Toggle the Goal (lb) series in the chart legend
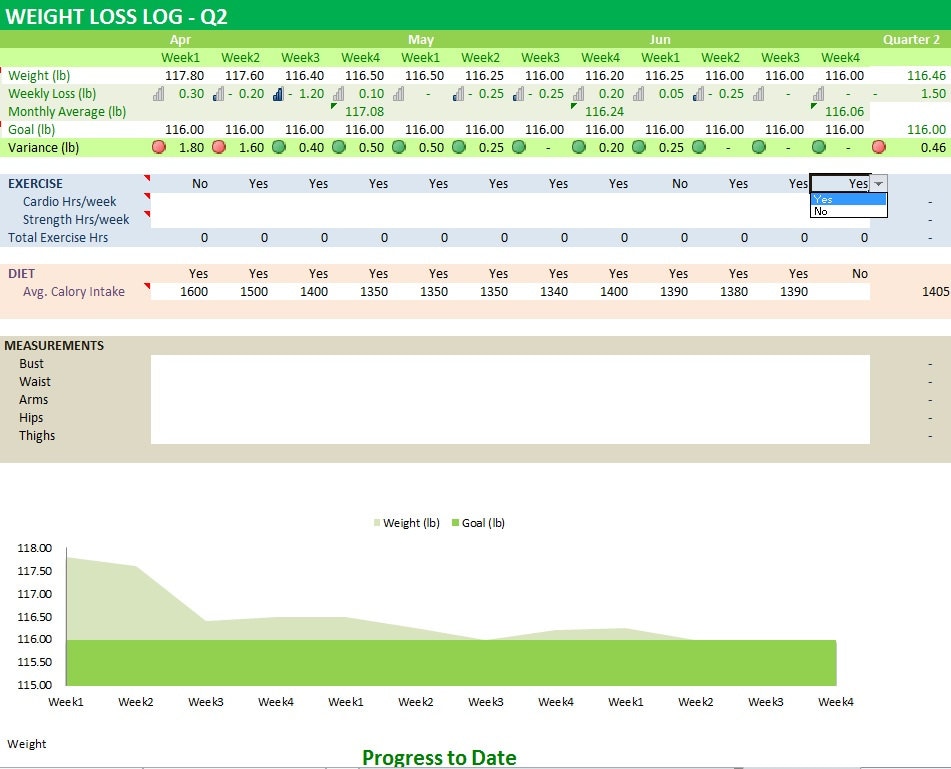 point(485,523)
